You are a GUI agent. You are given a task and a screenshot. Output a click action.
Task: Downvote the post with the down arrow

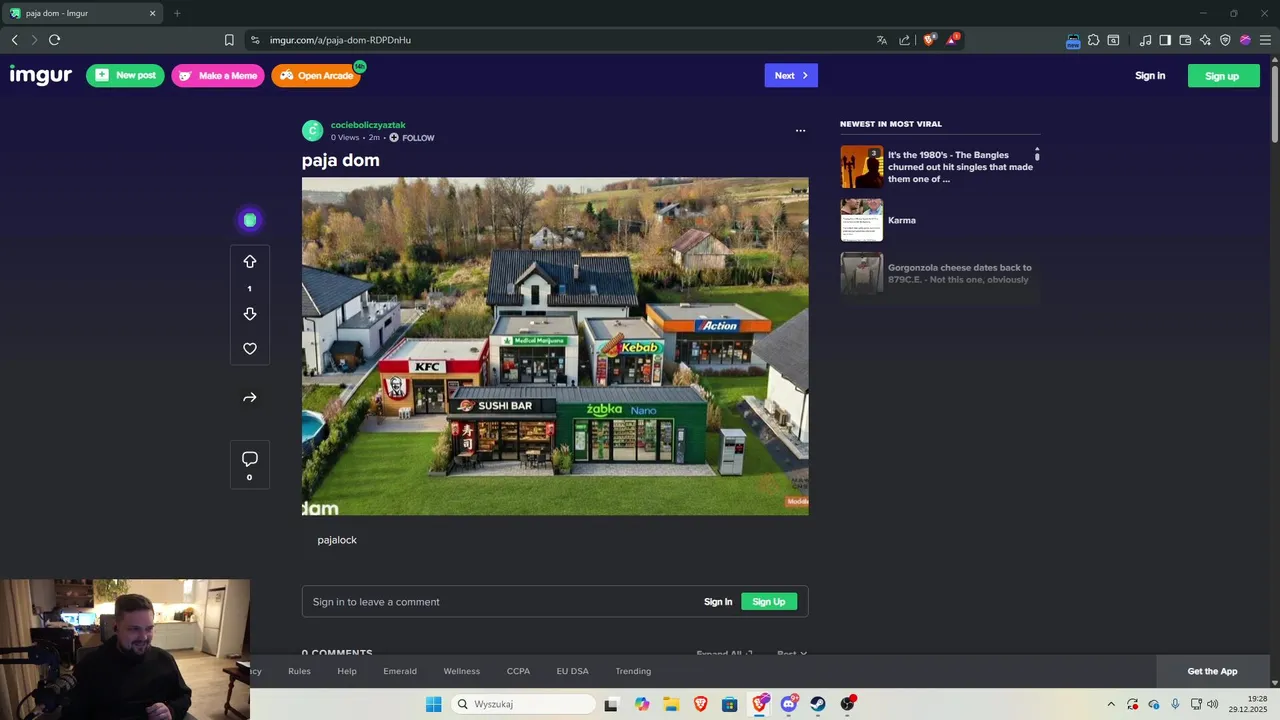point(250,314)
